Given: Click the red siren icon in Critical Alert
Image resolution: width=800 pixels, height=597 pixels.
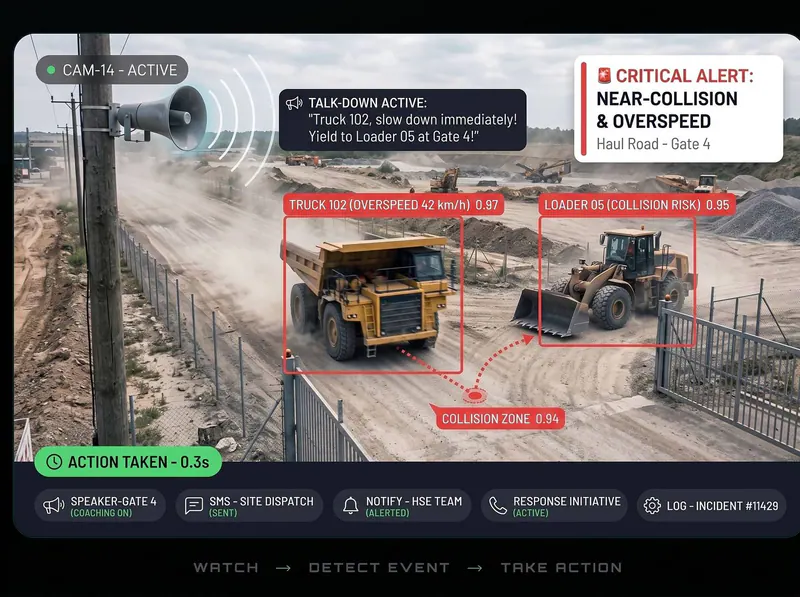Looking at the screenshot, I should coord(604,76).
